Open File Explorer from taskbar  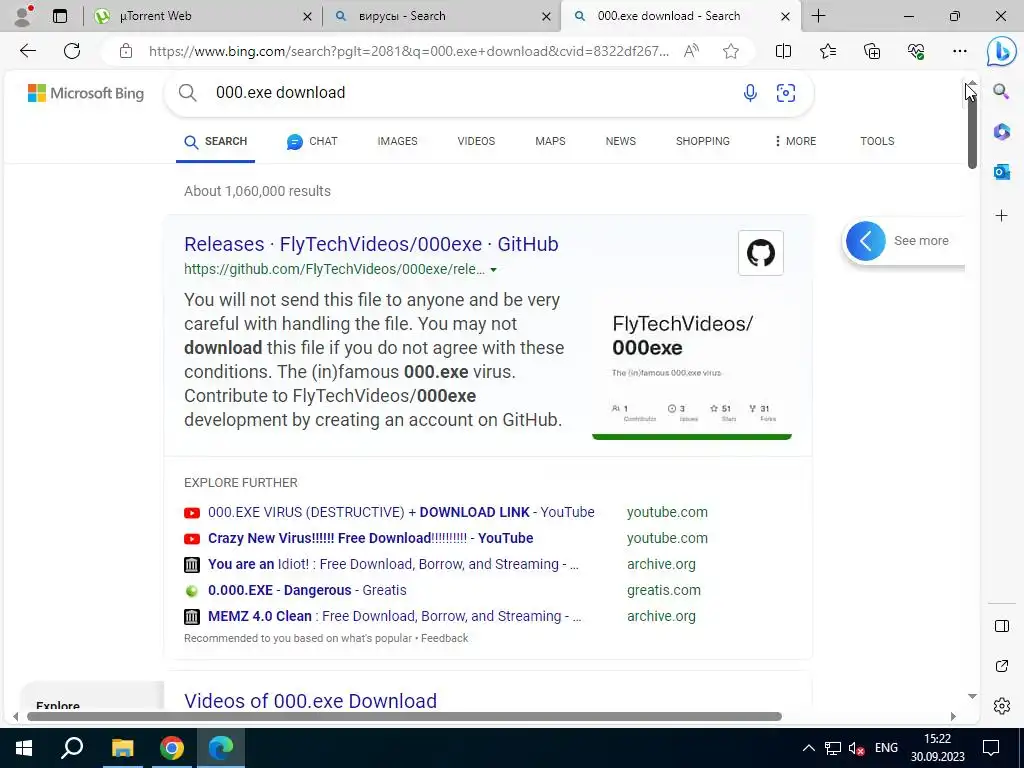coord(122,748)
